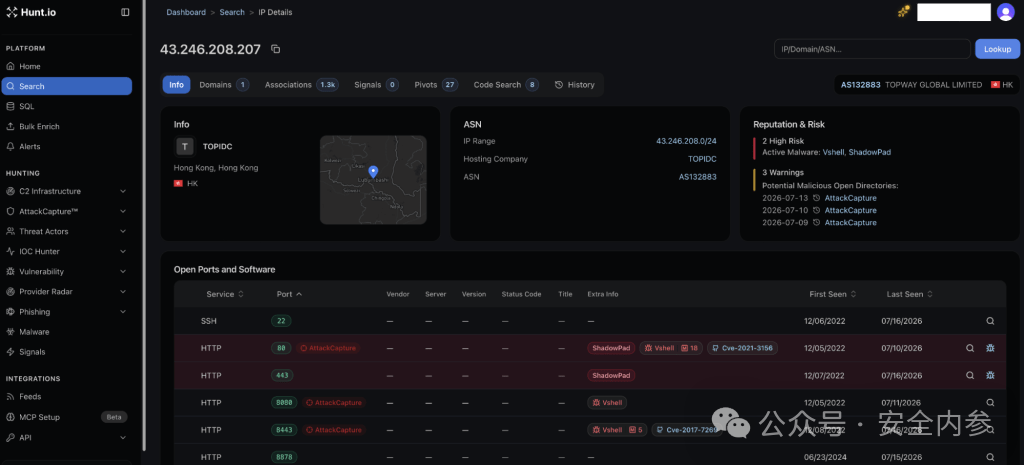Click the Lookup button
The image size is (1024, 465).
point(997,49)
